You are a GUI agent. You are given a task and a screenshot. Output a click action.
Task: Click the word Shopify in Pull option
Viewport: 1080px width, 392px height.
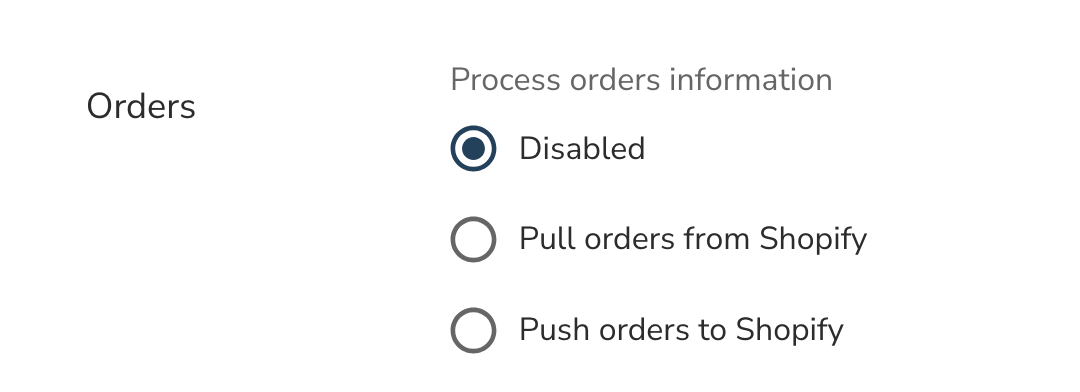813,240
